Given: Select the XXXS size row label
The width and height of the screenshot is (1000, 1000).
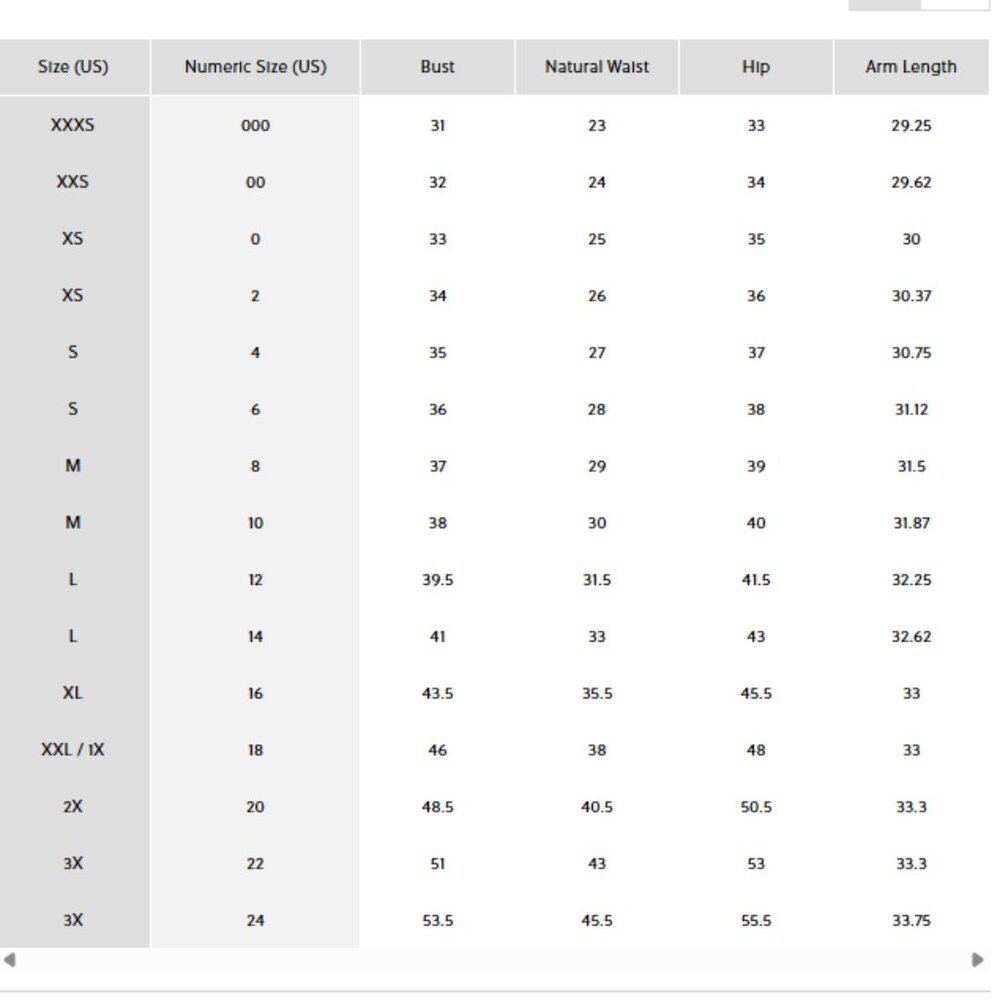Looking at the screenshot, I should pyautogui.click(x=73, y=125).
